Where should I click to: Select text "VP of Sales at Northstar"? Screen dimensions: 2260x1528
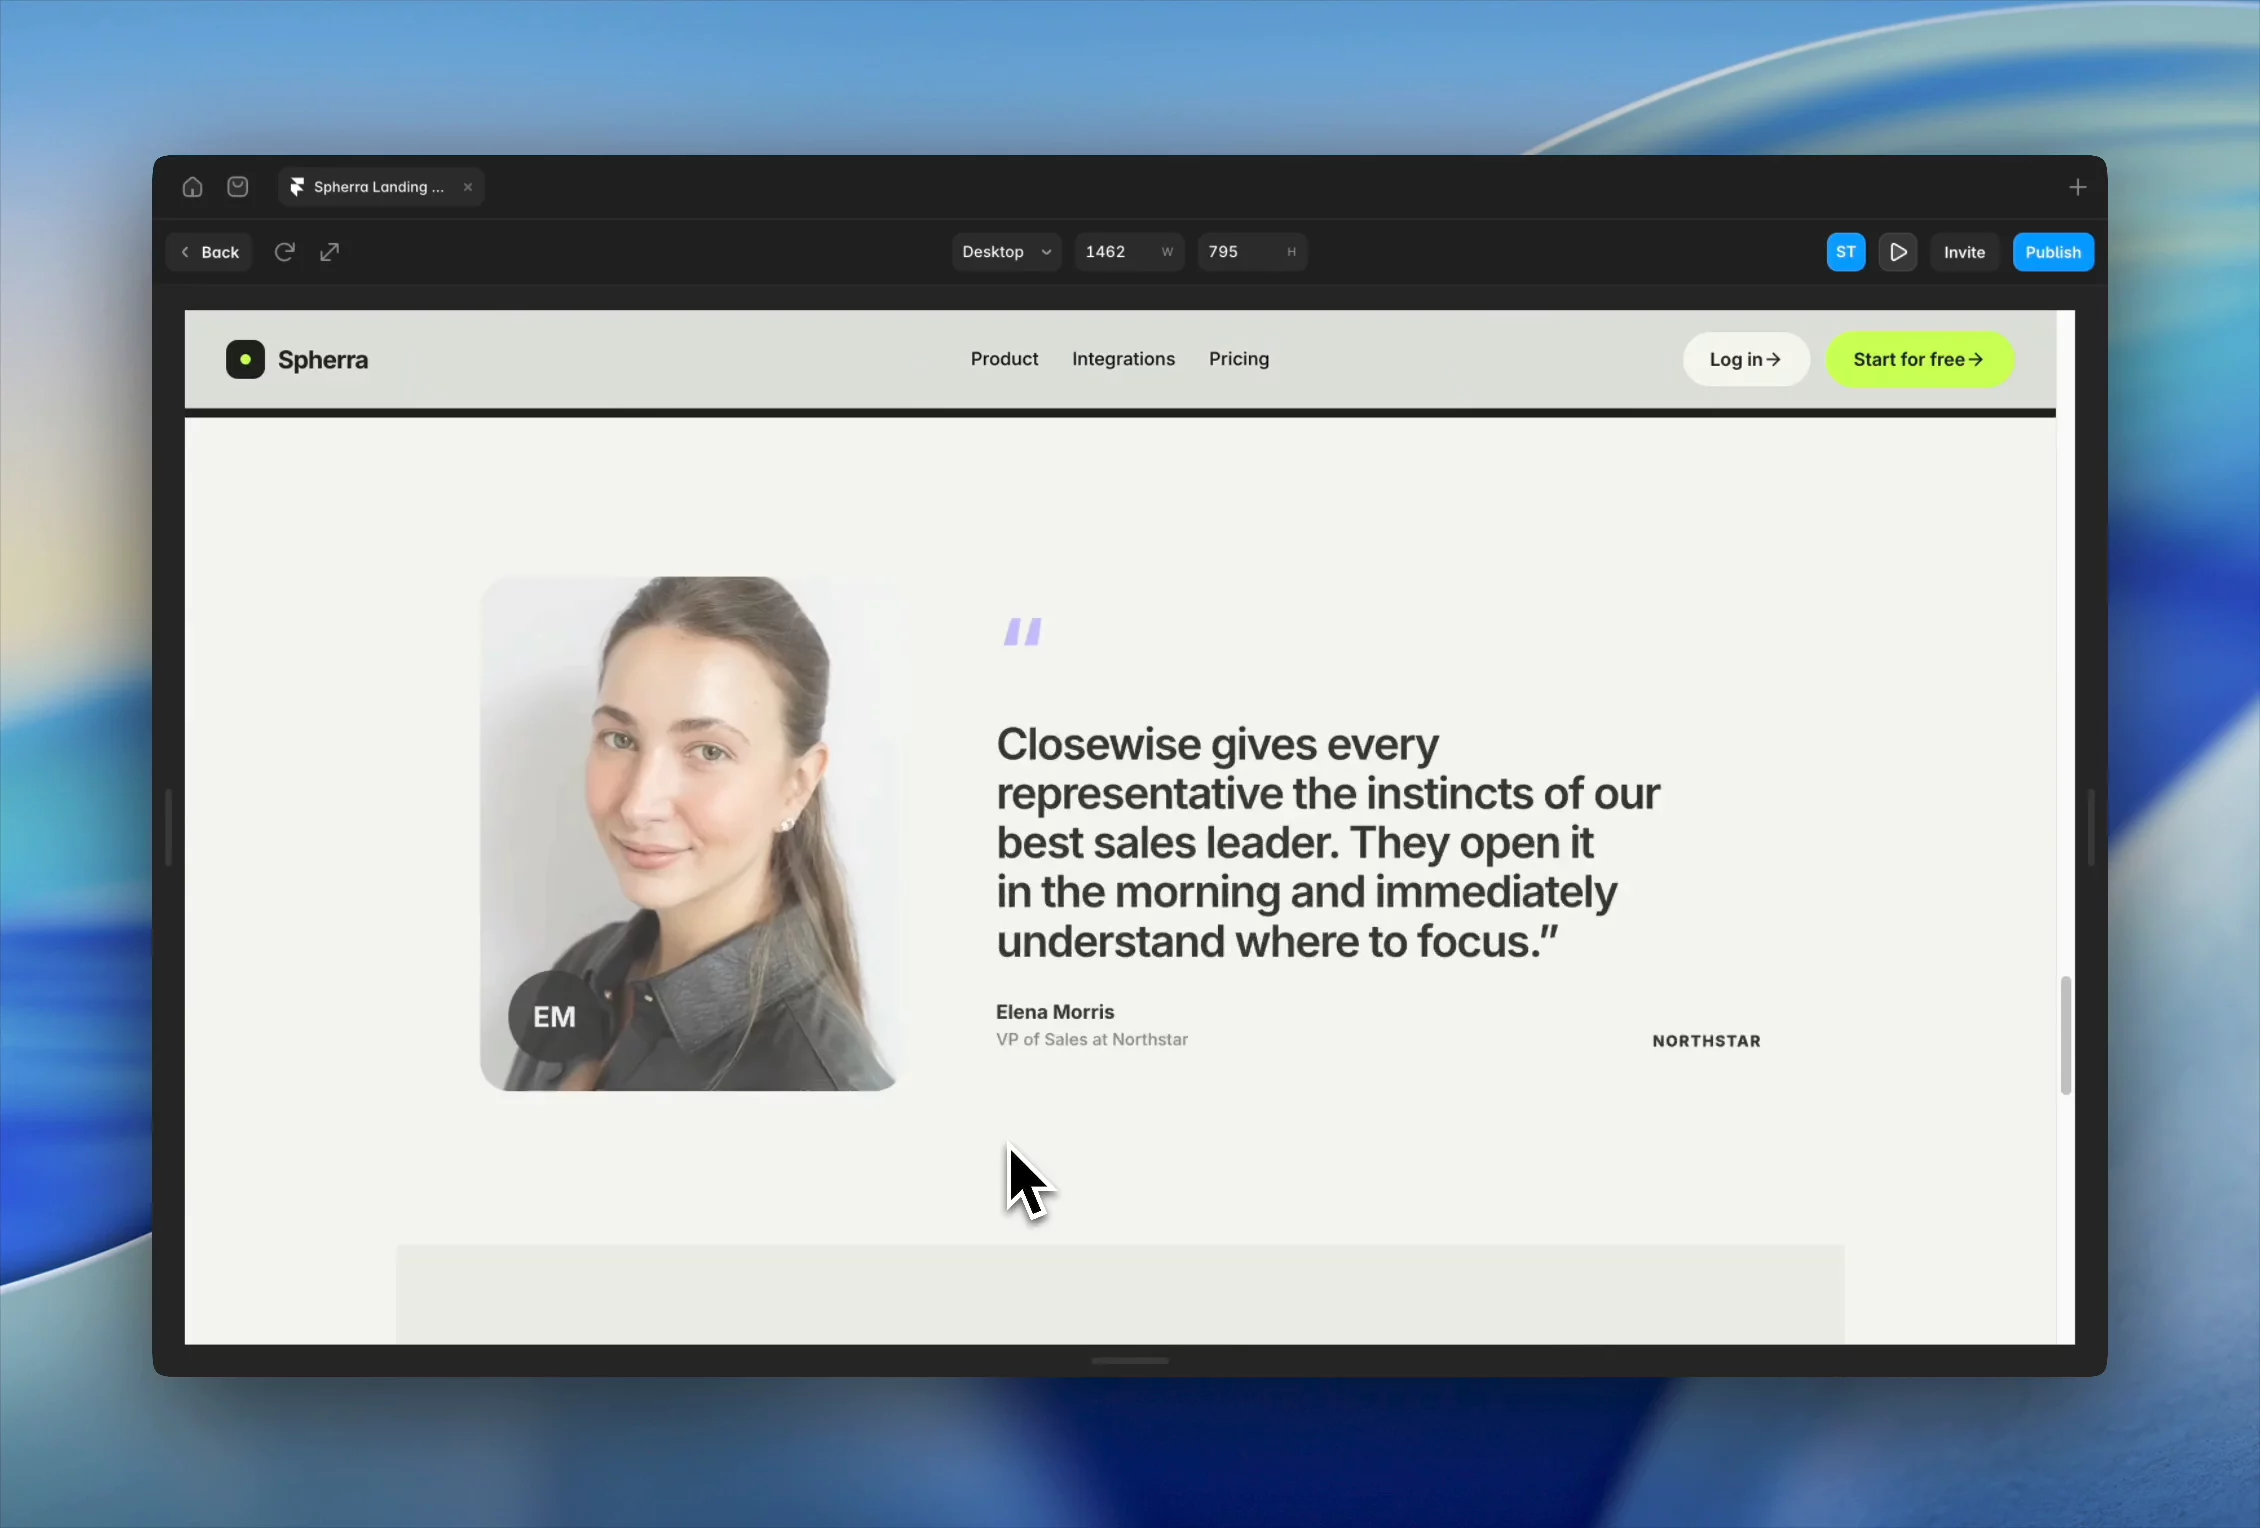coord(1091,1039)
